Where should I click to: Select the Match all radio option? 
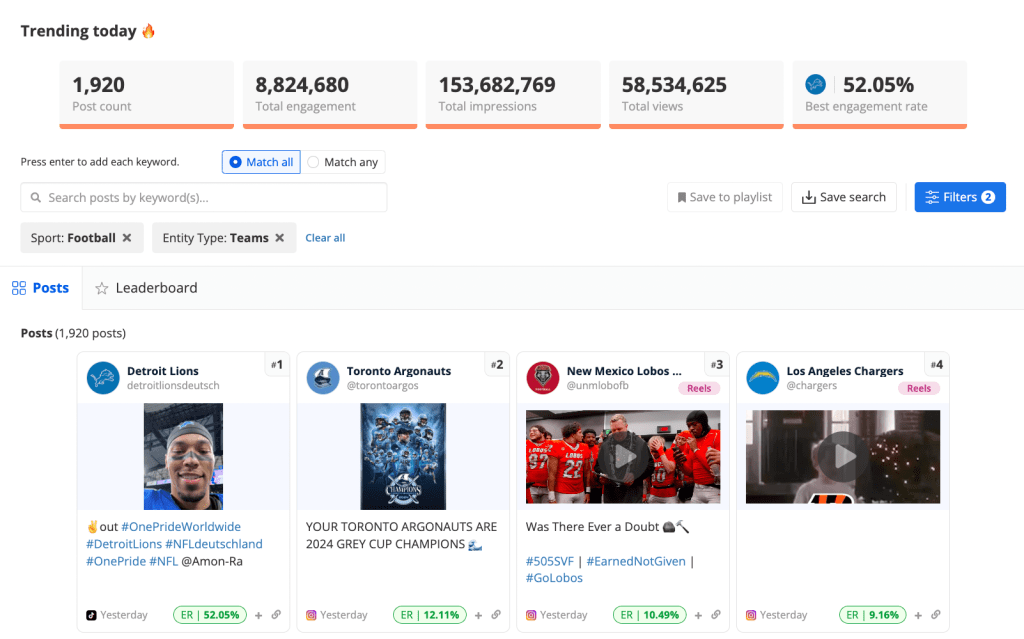(236, 162)
